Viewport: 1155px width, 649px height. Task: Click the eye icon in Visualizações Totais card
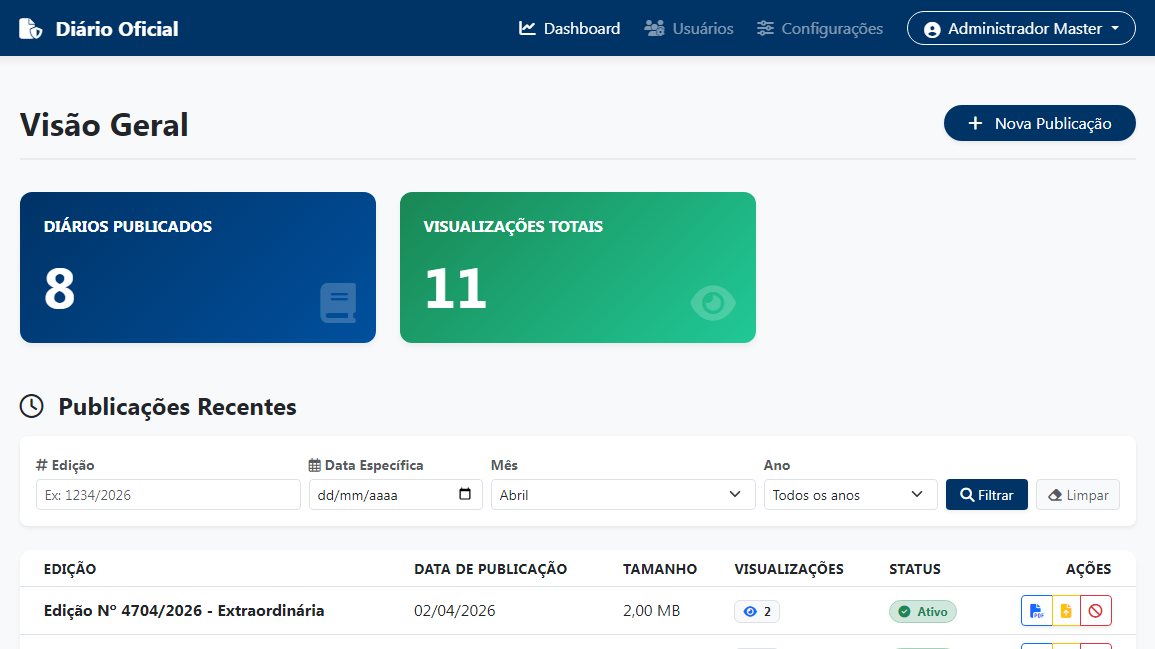pyautogui.click(x=713, y=303)
